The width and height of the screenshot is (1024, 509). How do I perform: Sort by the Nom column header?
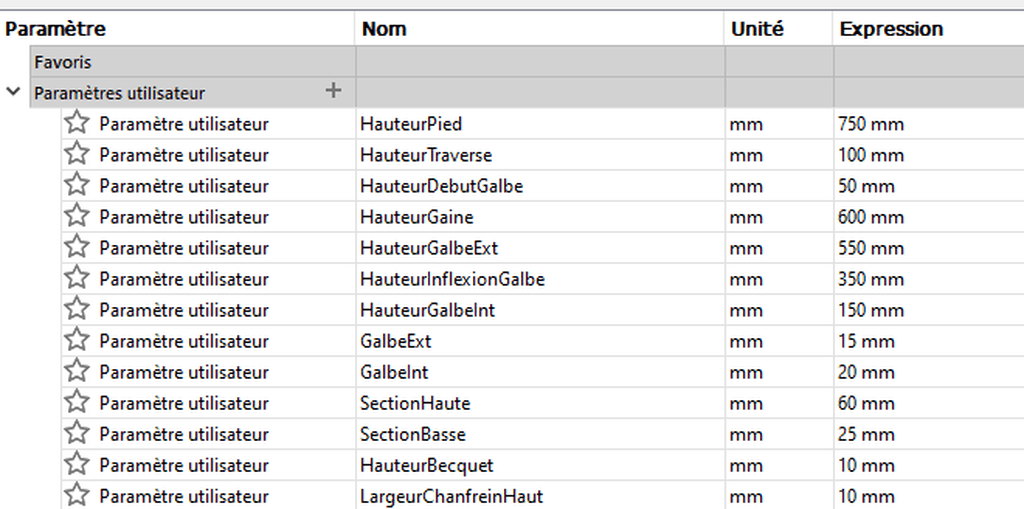[539, 29]
